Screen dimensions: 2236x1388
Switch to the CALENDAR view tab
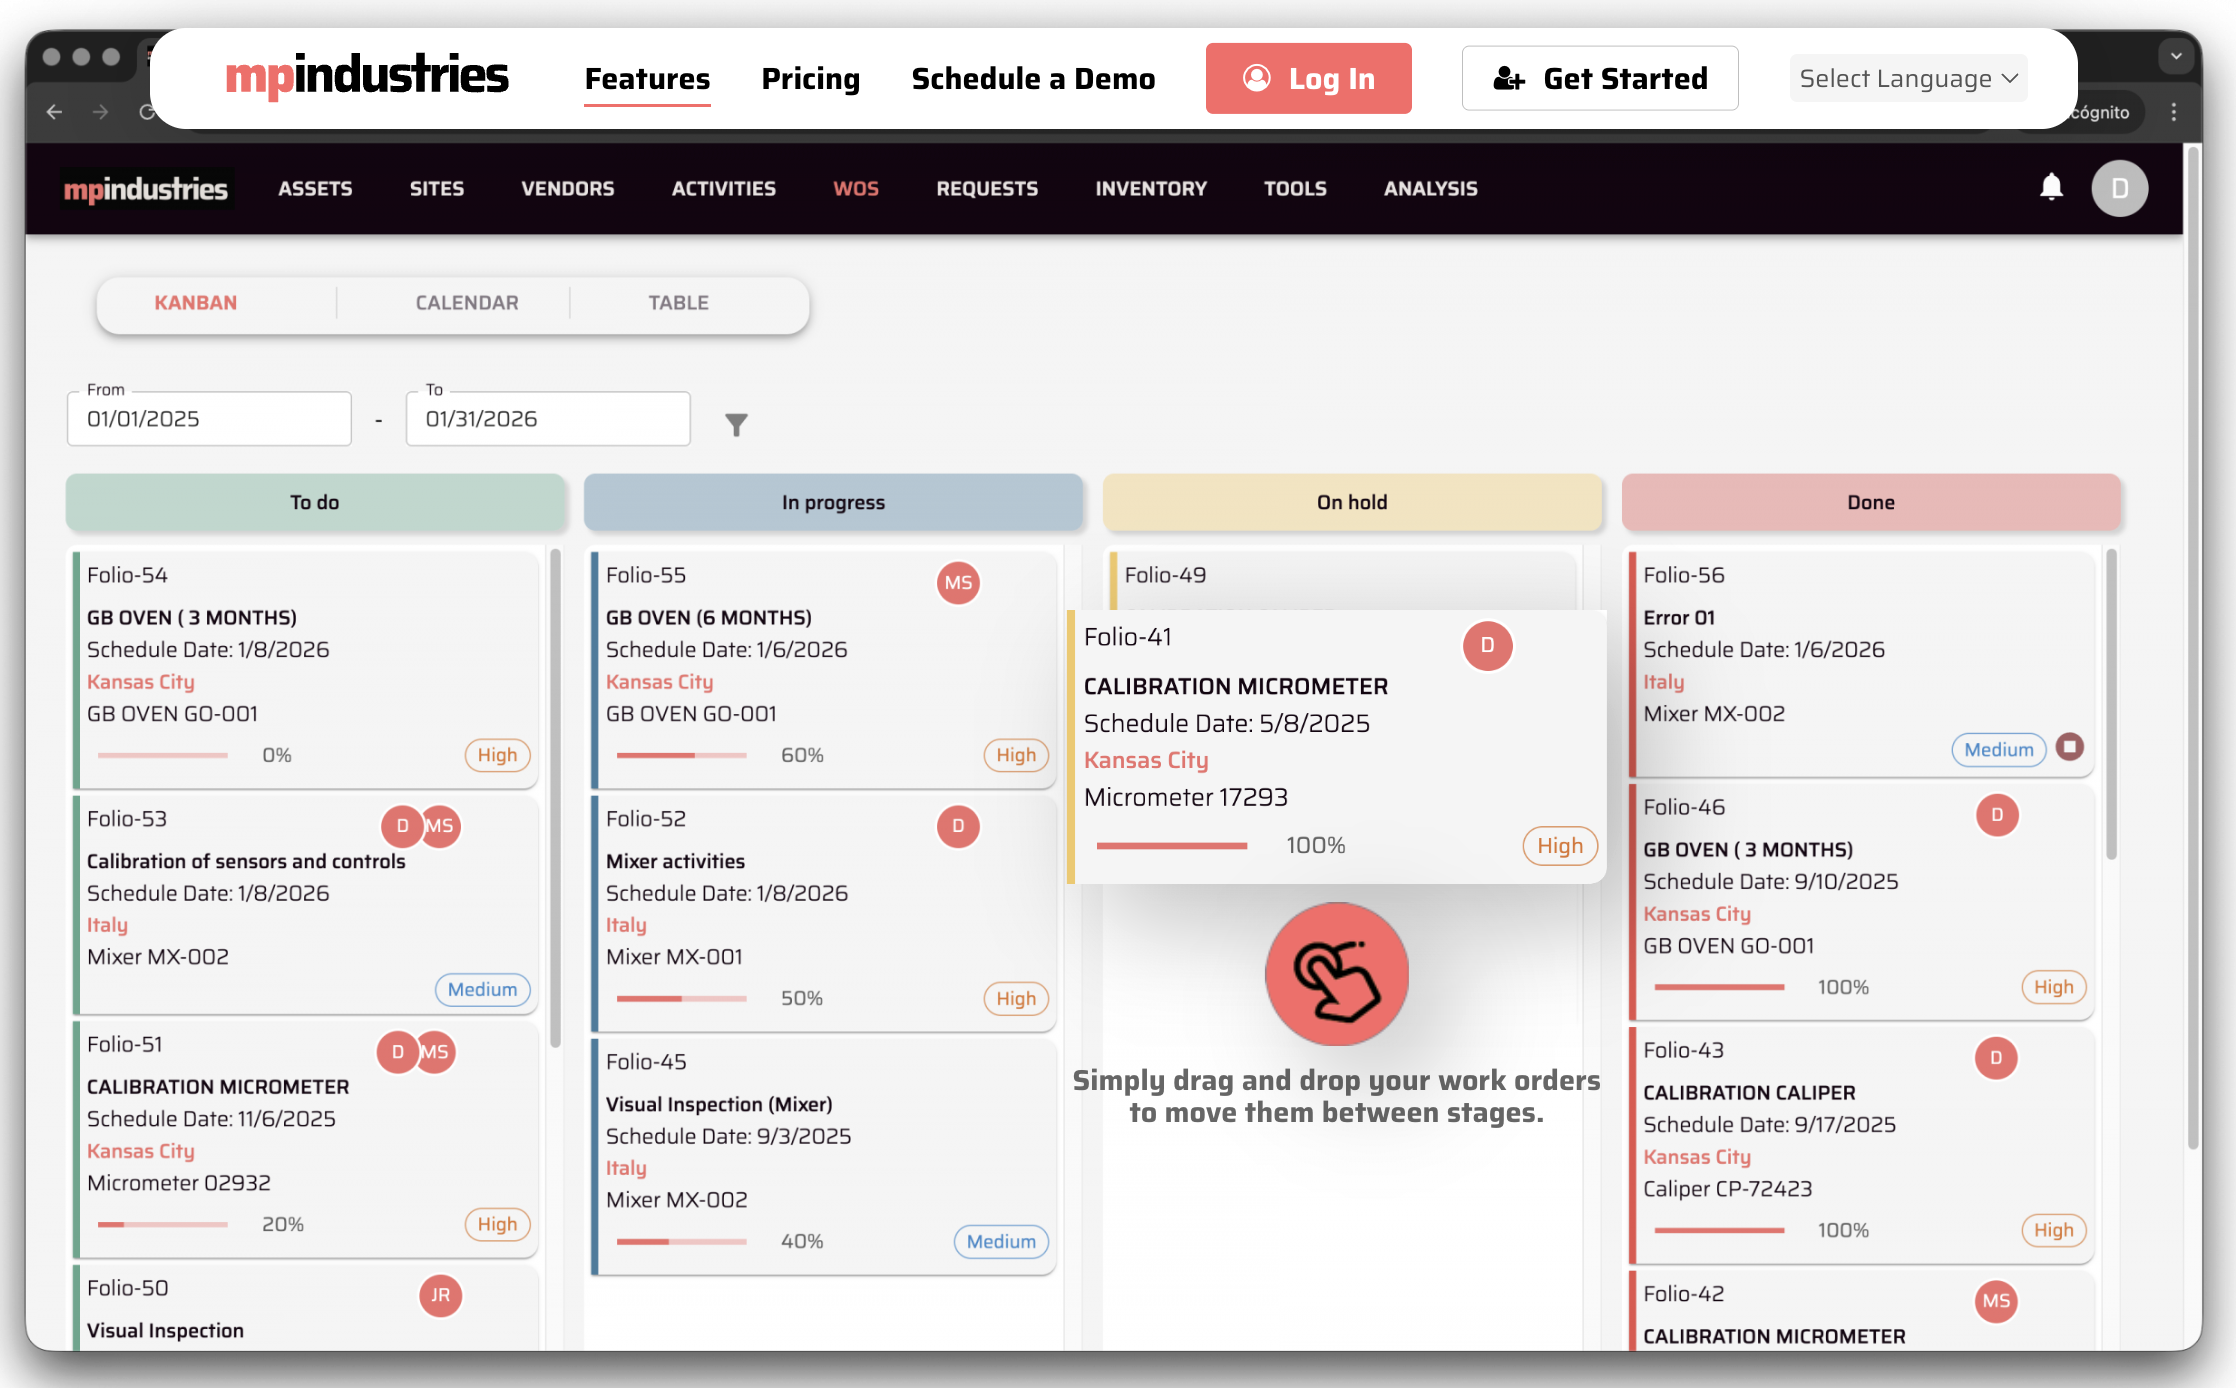(467, 303)
